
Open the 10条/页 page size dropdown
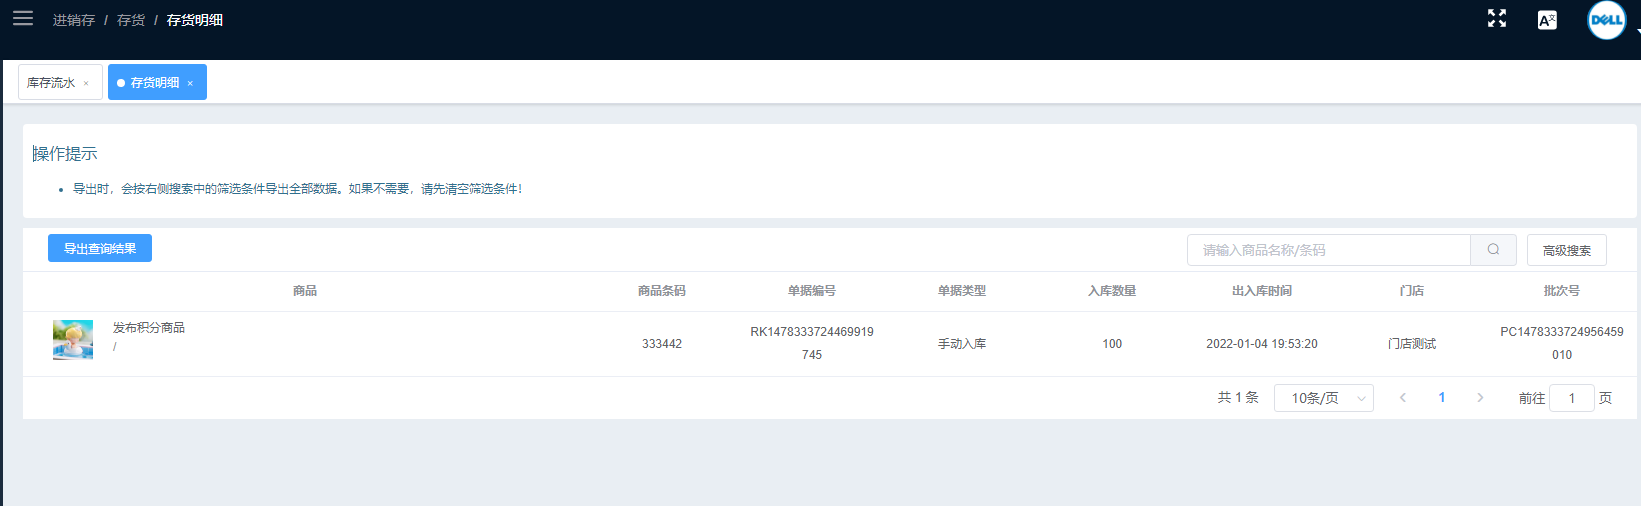(x=1323, y=398)
